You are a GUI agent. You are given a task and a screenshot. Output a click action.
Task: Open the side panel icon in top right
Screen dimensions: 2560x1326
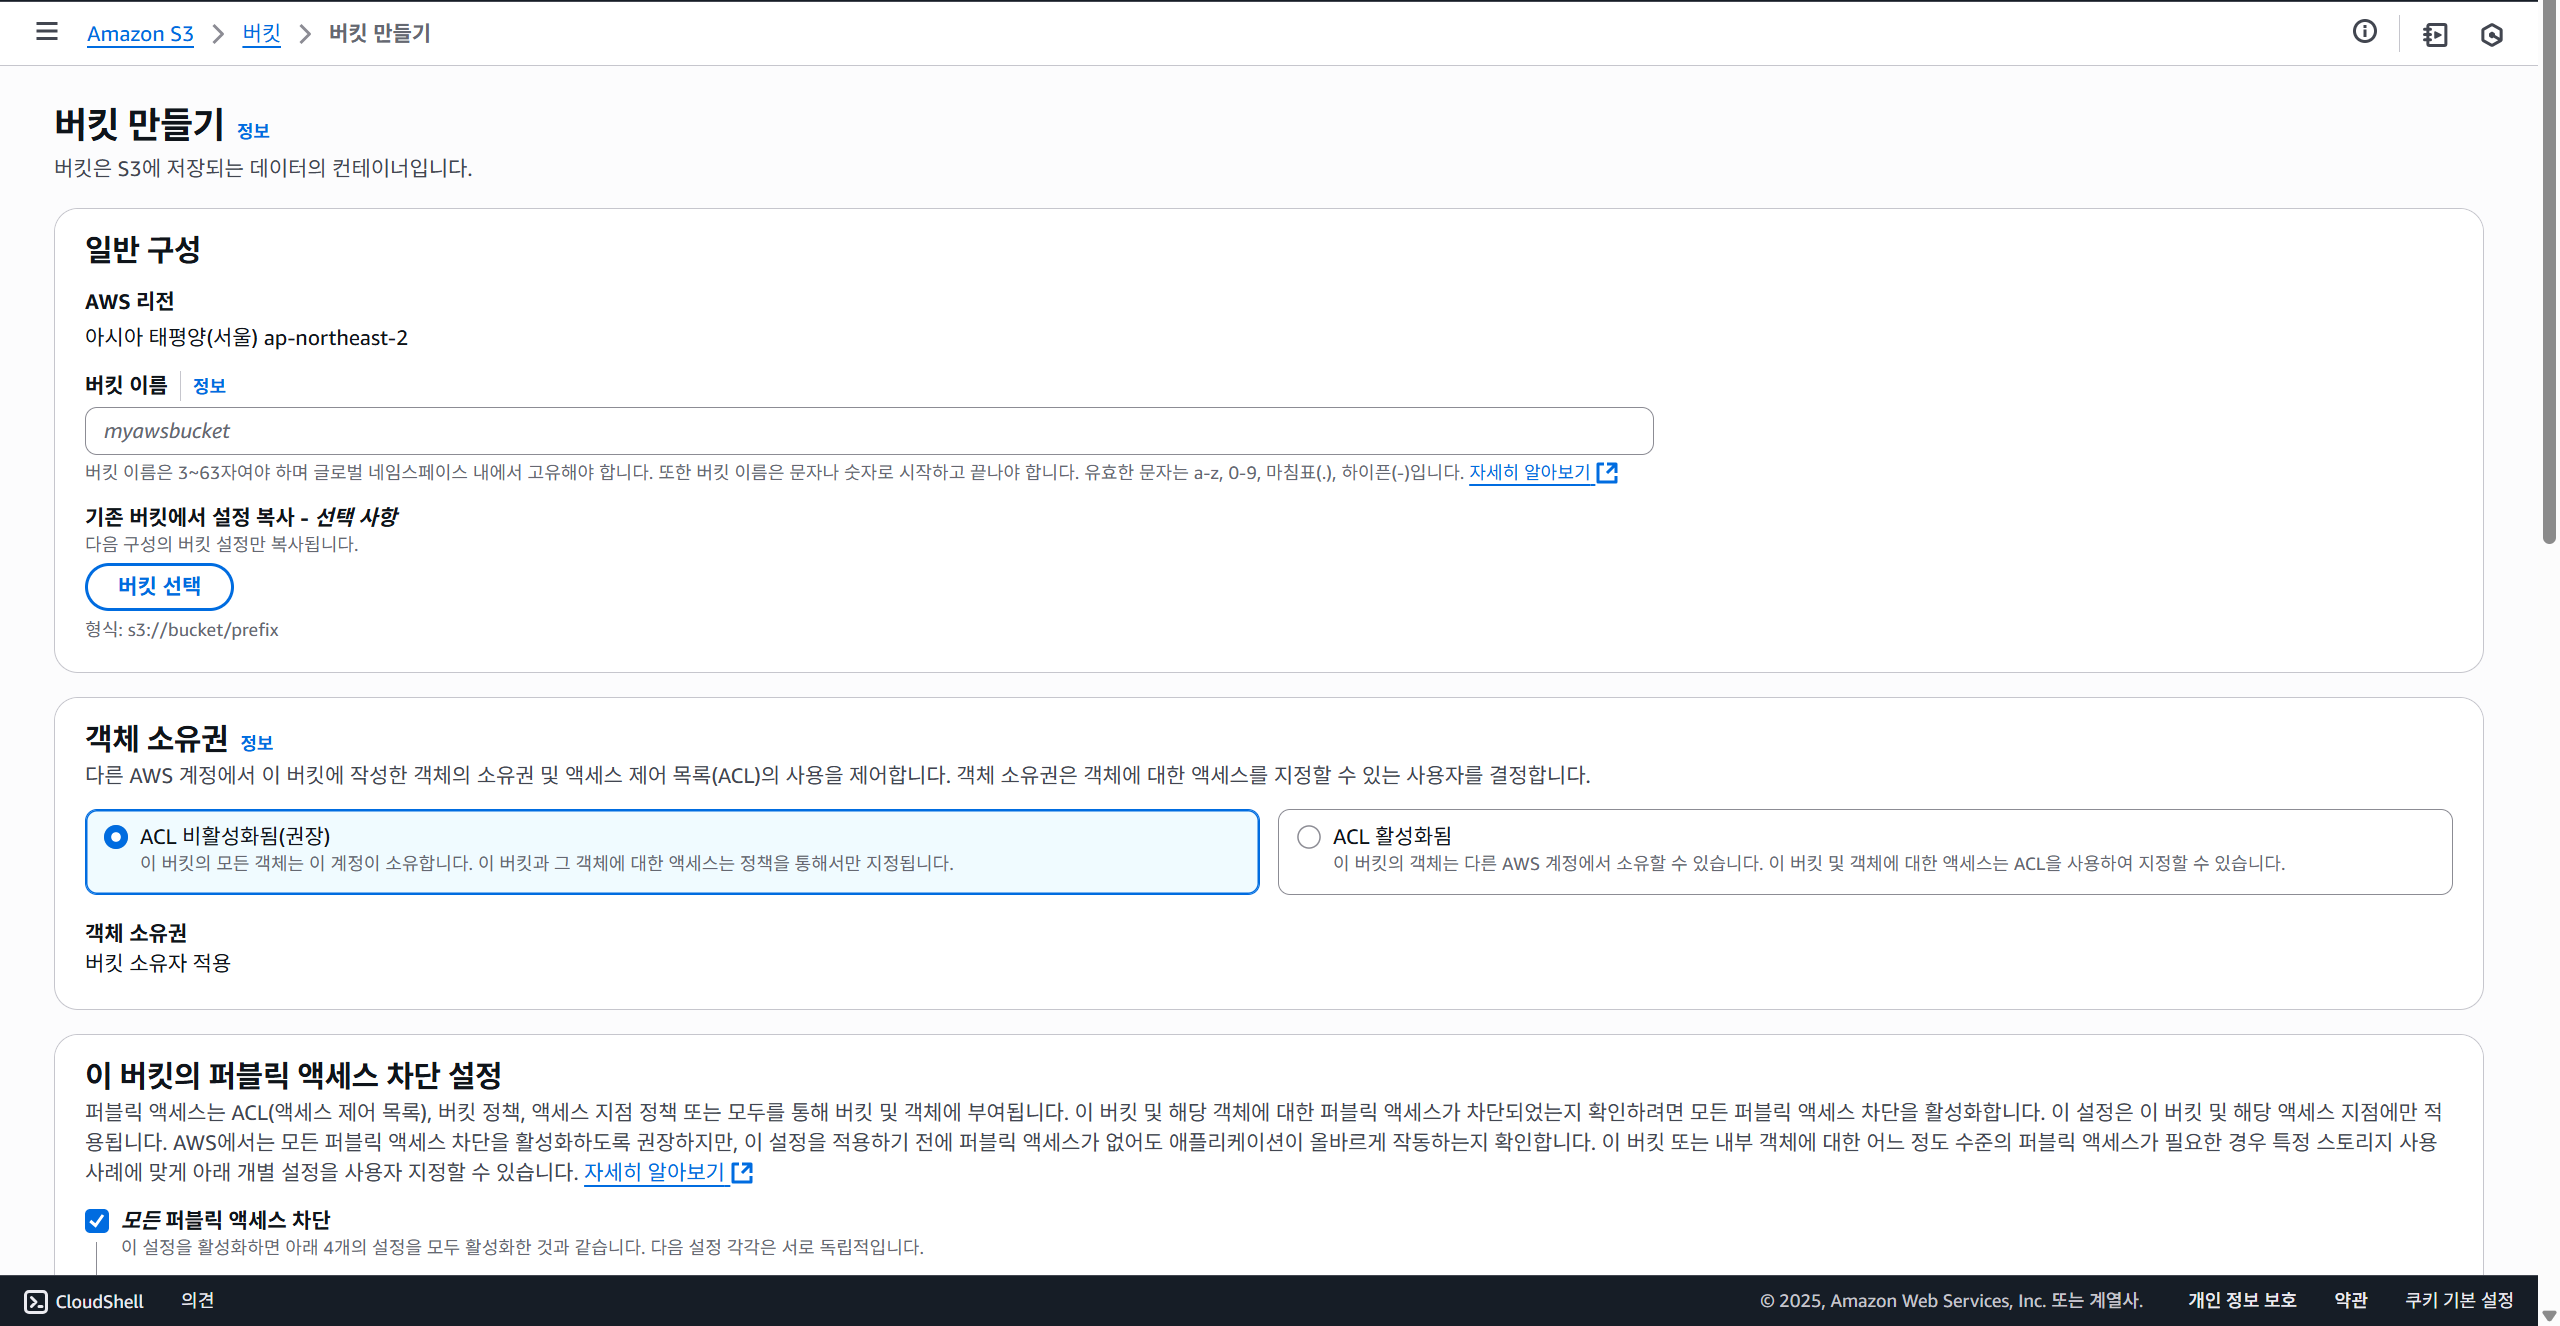pyautogui.click(x=2435, y=35)
